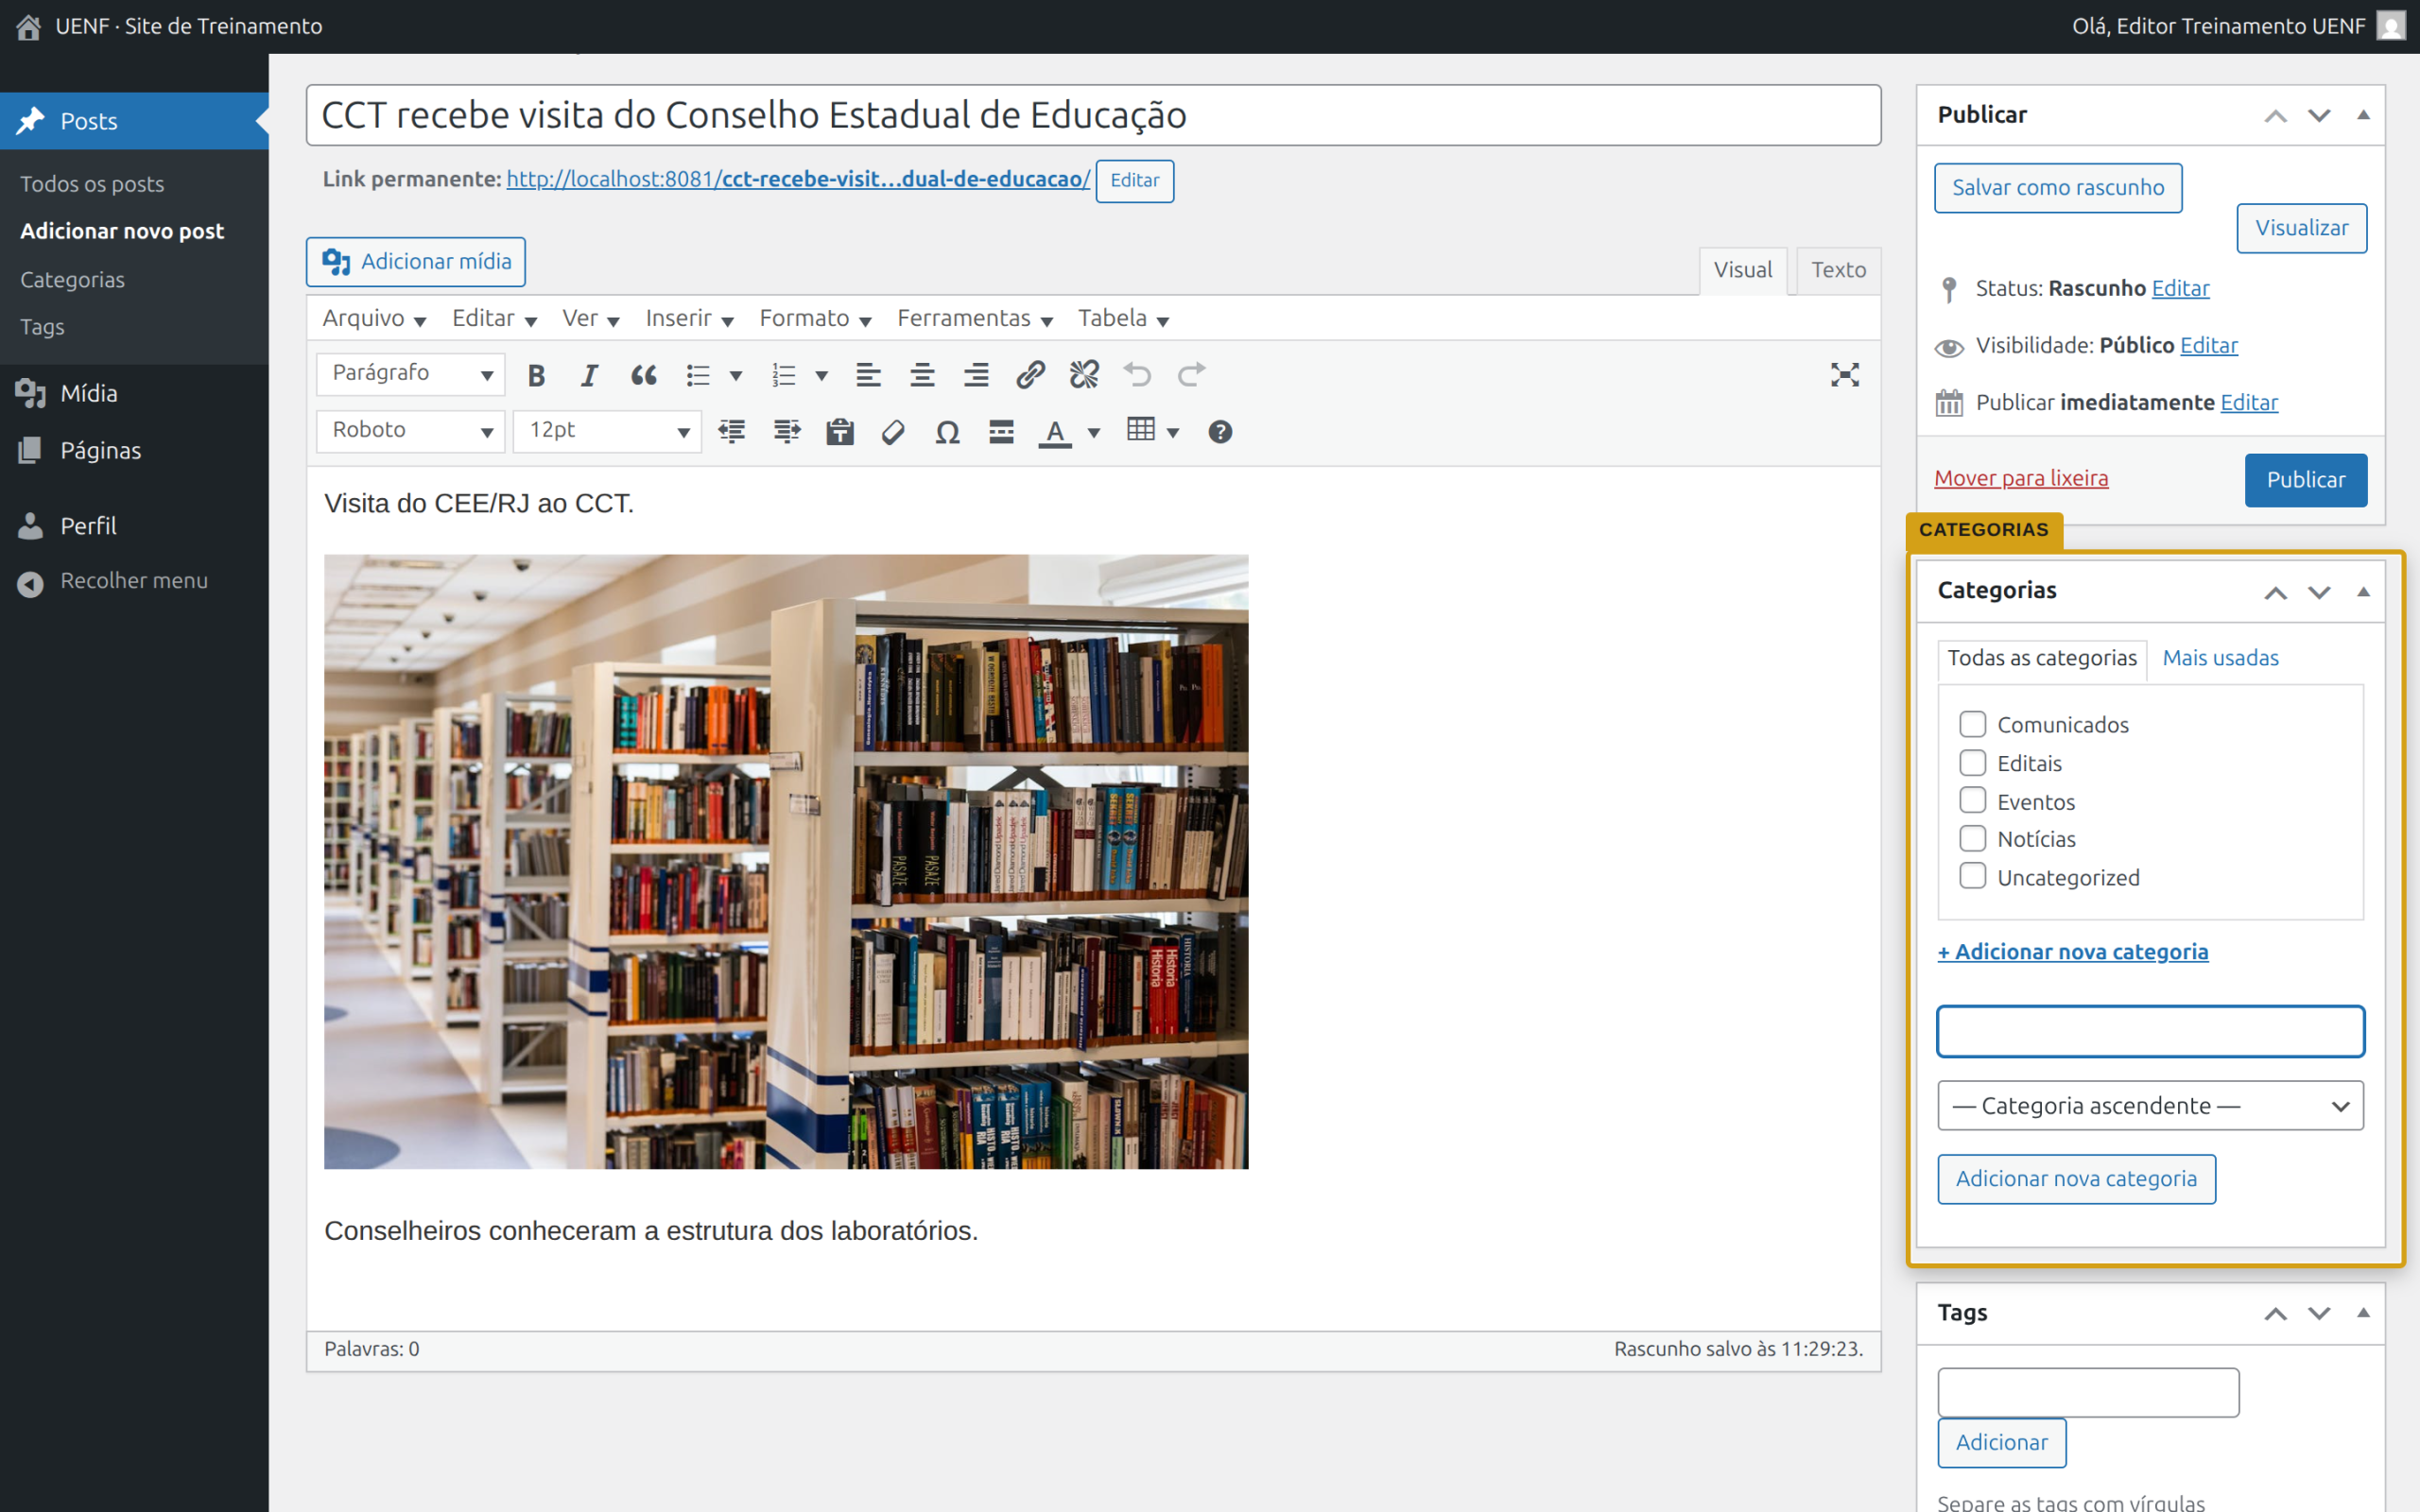Screen dimensions: 2420x1512
Task: Click Mover para lixeira link
Action: coord(2021,478)
